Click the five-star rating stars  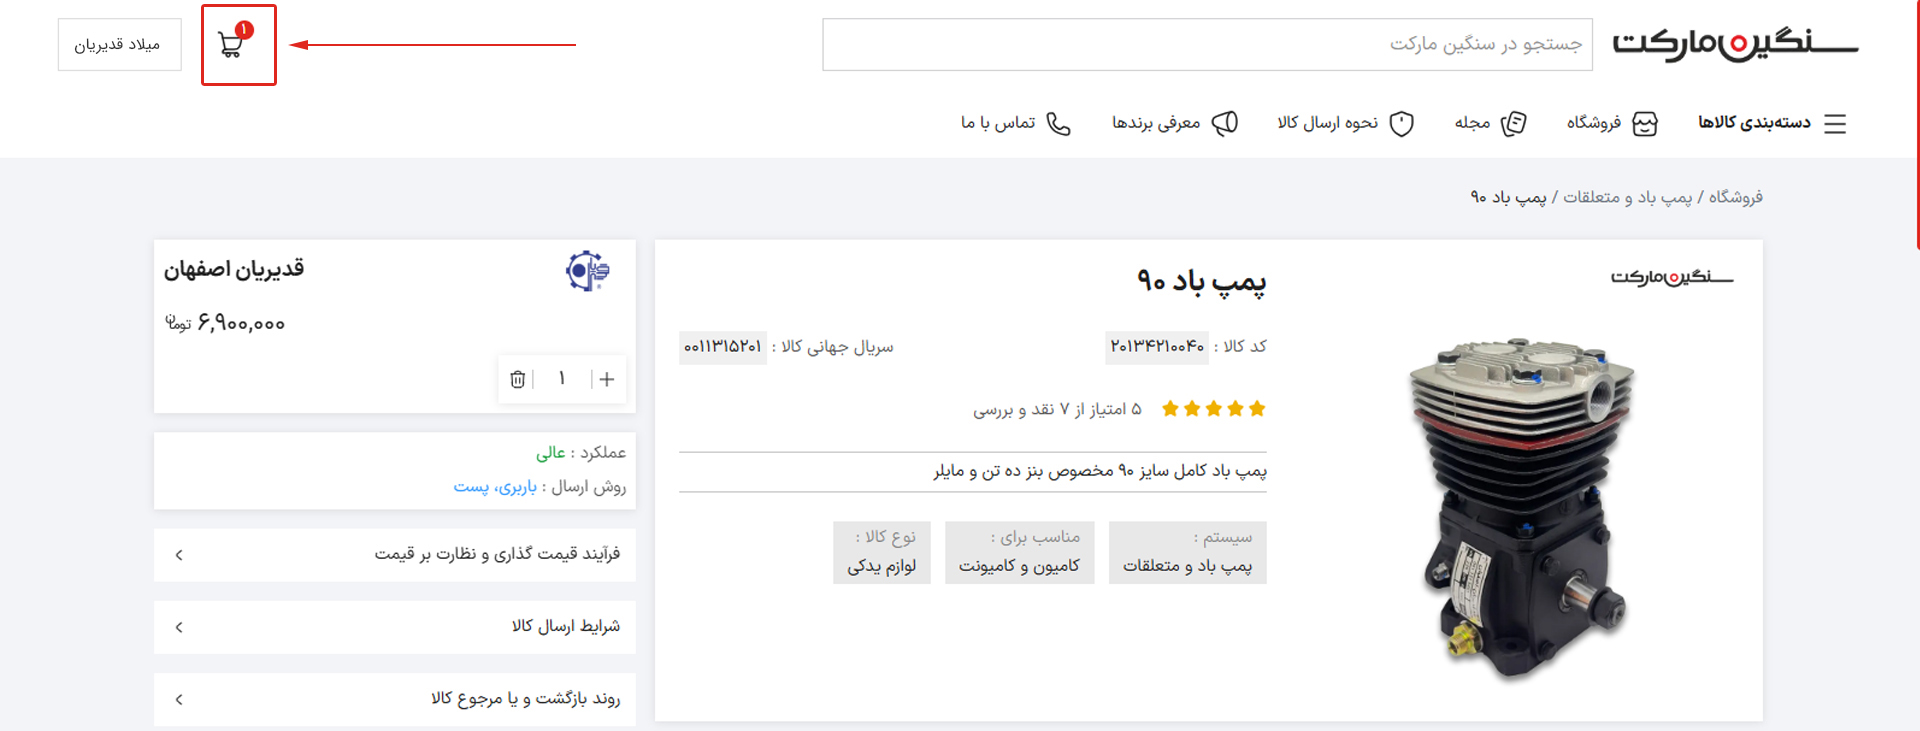[x=1213, y=408]
